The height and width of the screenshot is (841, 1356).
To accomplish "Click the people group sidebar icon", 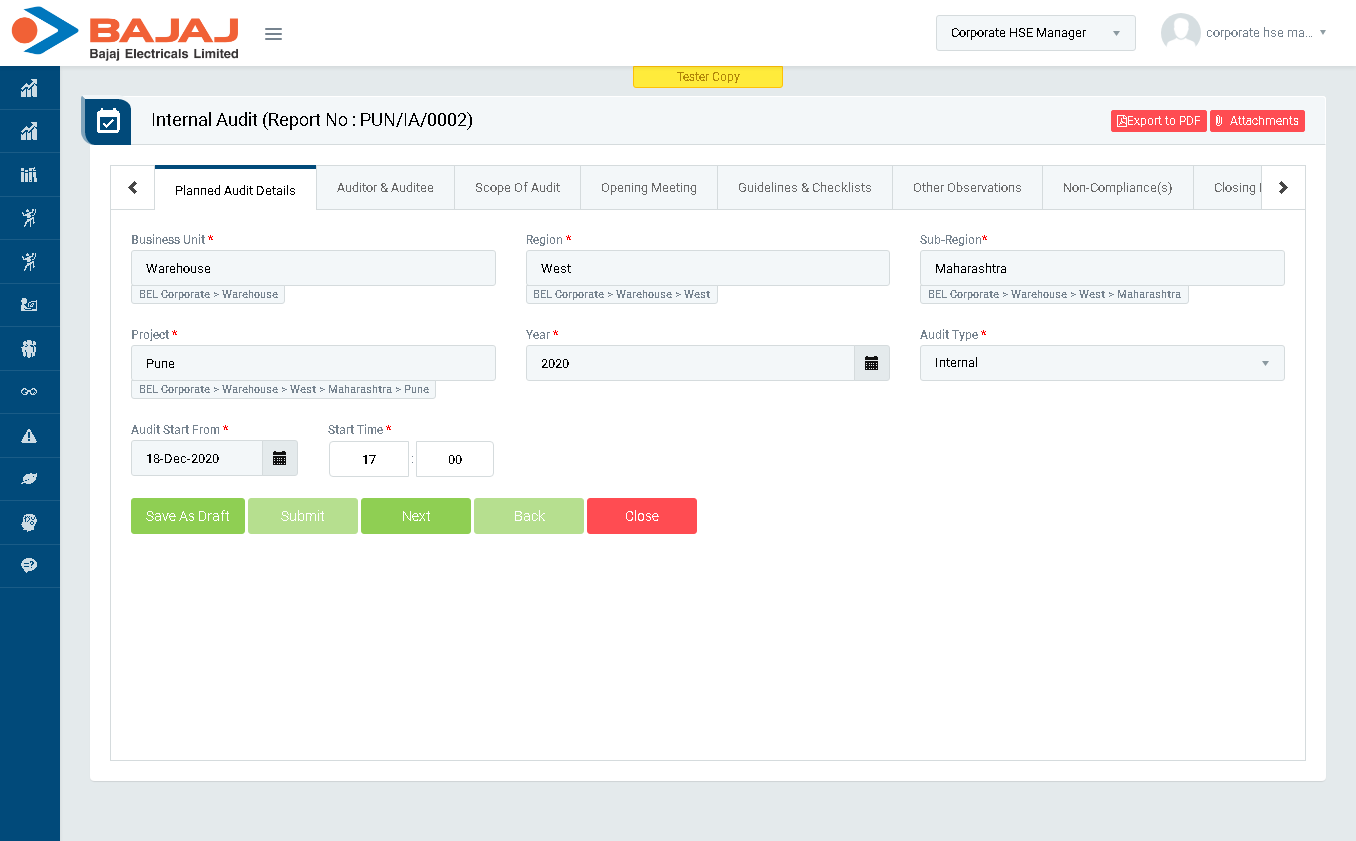I will pos(29,349).
